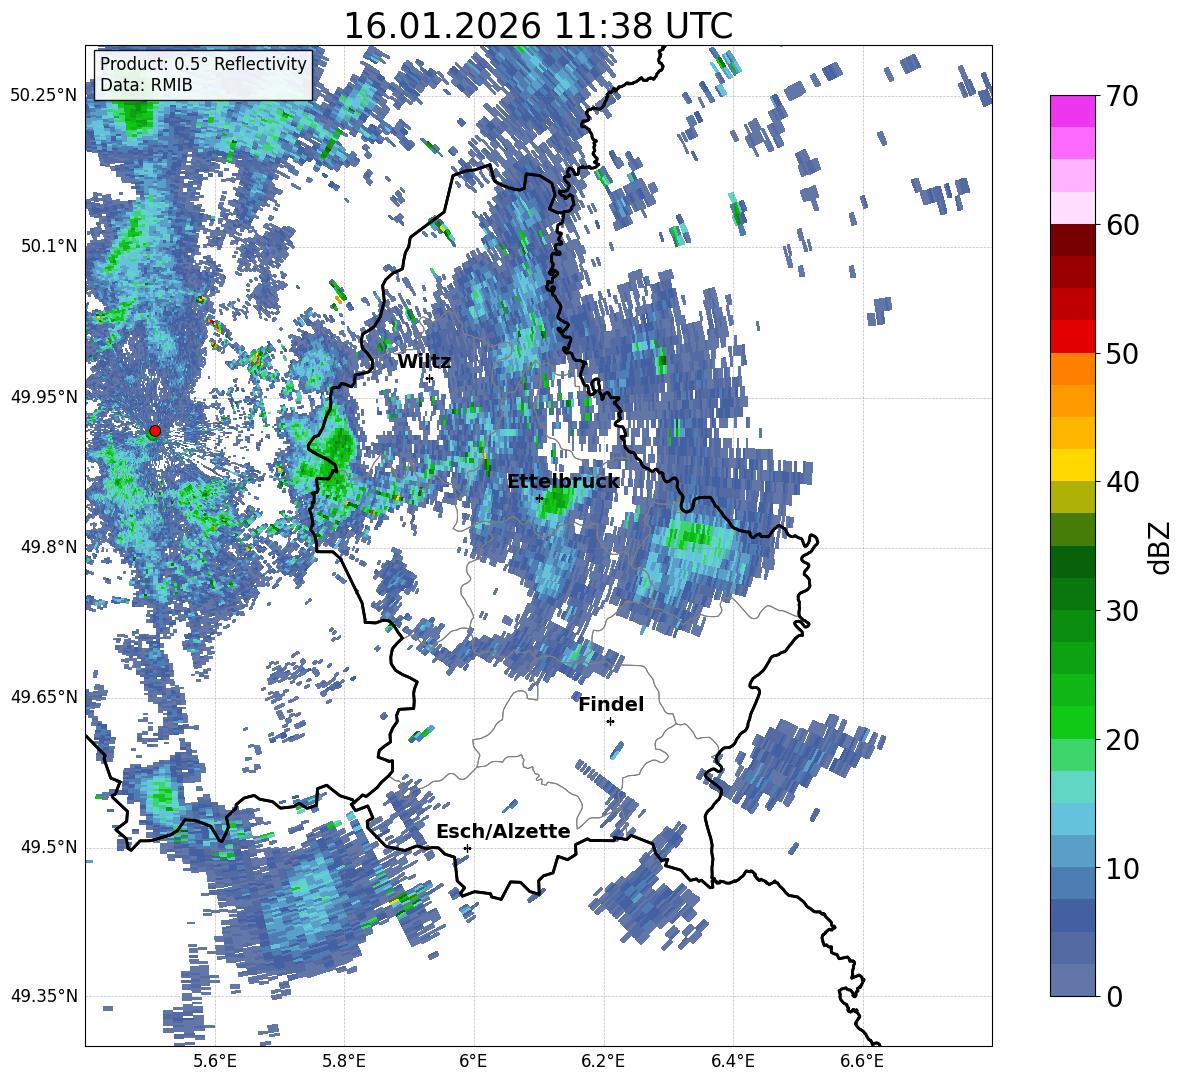Click the 49.95°N latitude label
Image resolution: width=1184 pixels, height=1081 pixels.
pos(44,397)
